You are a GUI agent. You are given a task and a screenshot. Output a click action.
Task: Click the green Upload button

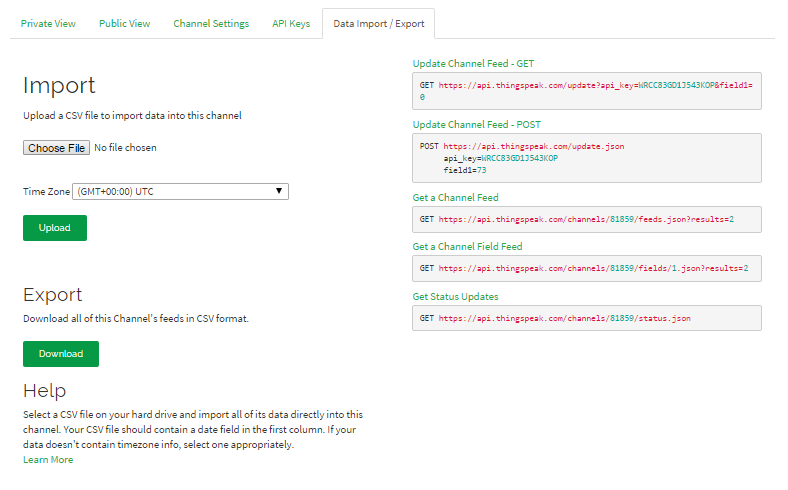pos(55,228)
